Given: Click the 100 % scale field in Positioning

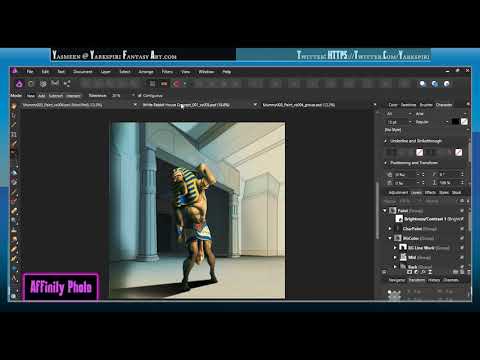Looking at the screenshot, I should pos(448,183).
